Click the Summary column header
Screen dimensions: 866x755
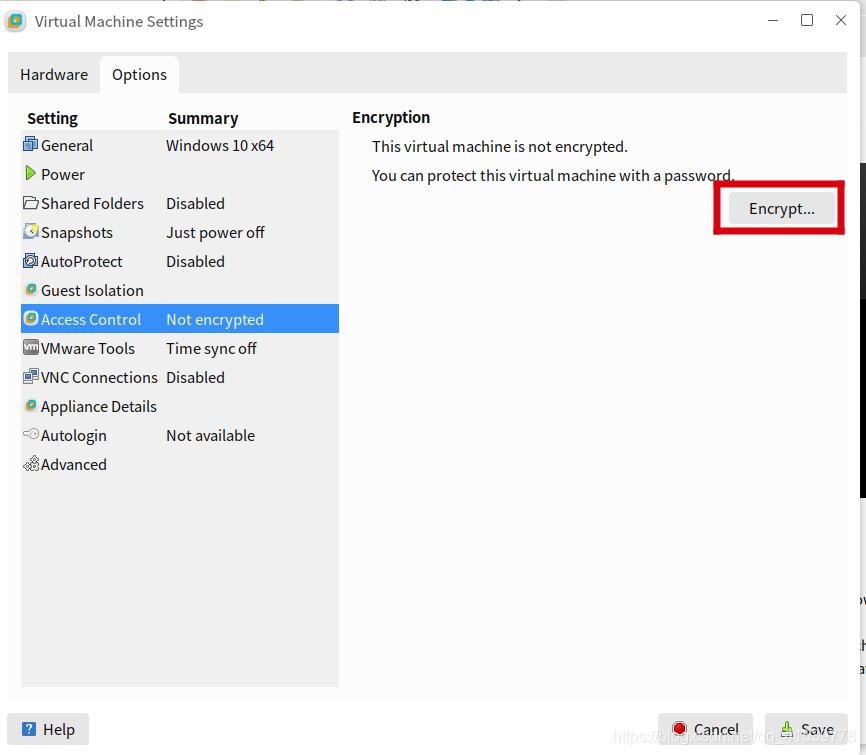(x=203, y=118)
